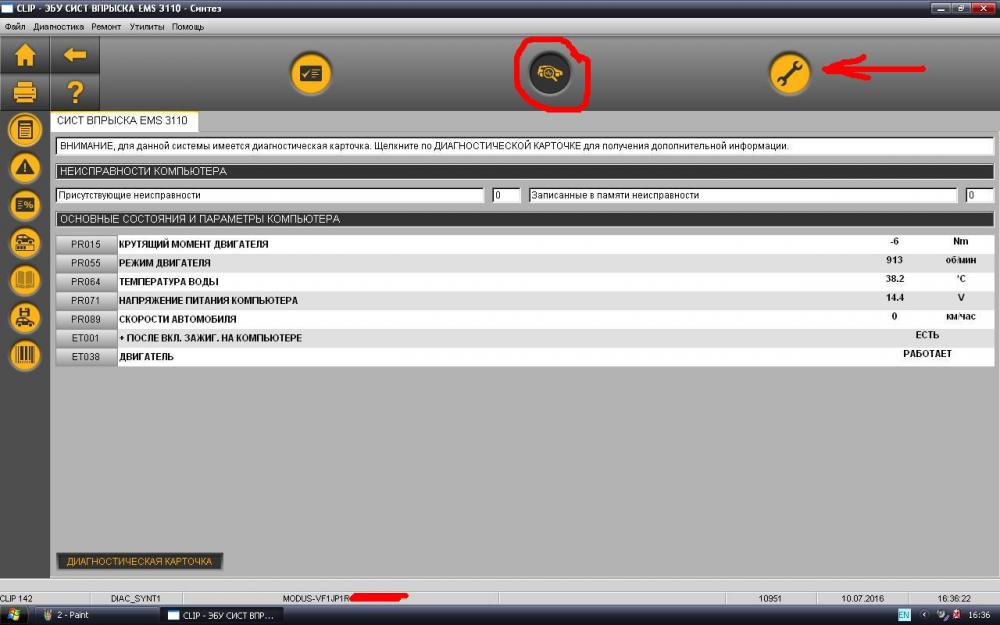The width and height of the screenshot is (1000, 625).
Task: Click the DIAC_SYNT1 status bar entry
Action: click(x=135, y=598)
